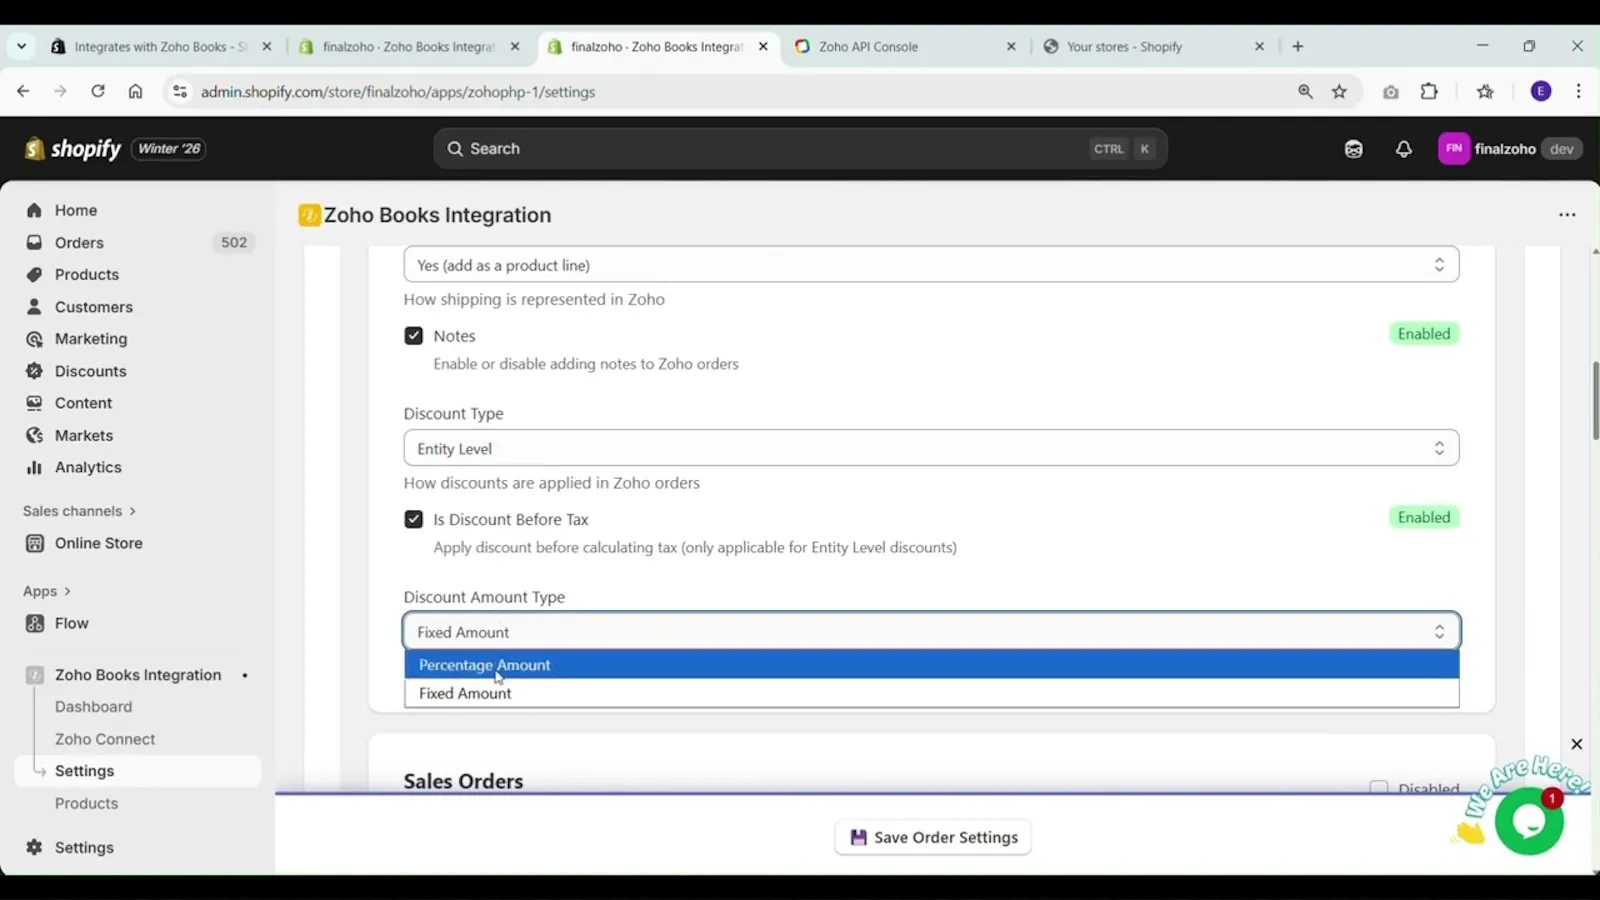Open the app three-dot options menu
1600x900 pixels.
tap(1567, 215)
